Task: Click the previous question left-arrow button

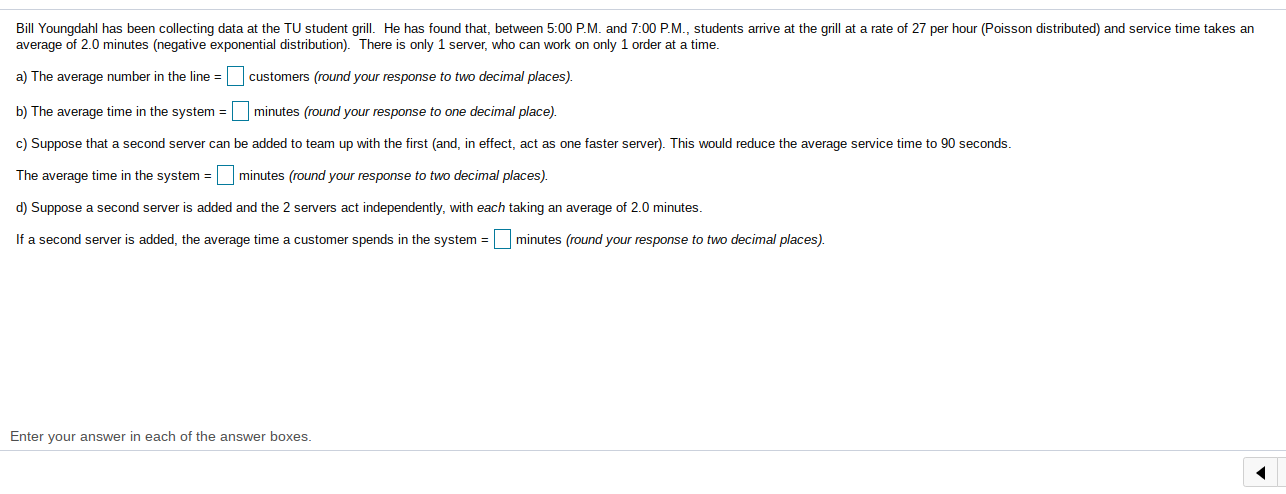Action: [1259, 472]
